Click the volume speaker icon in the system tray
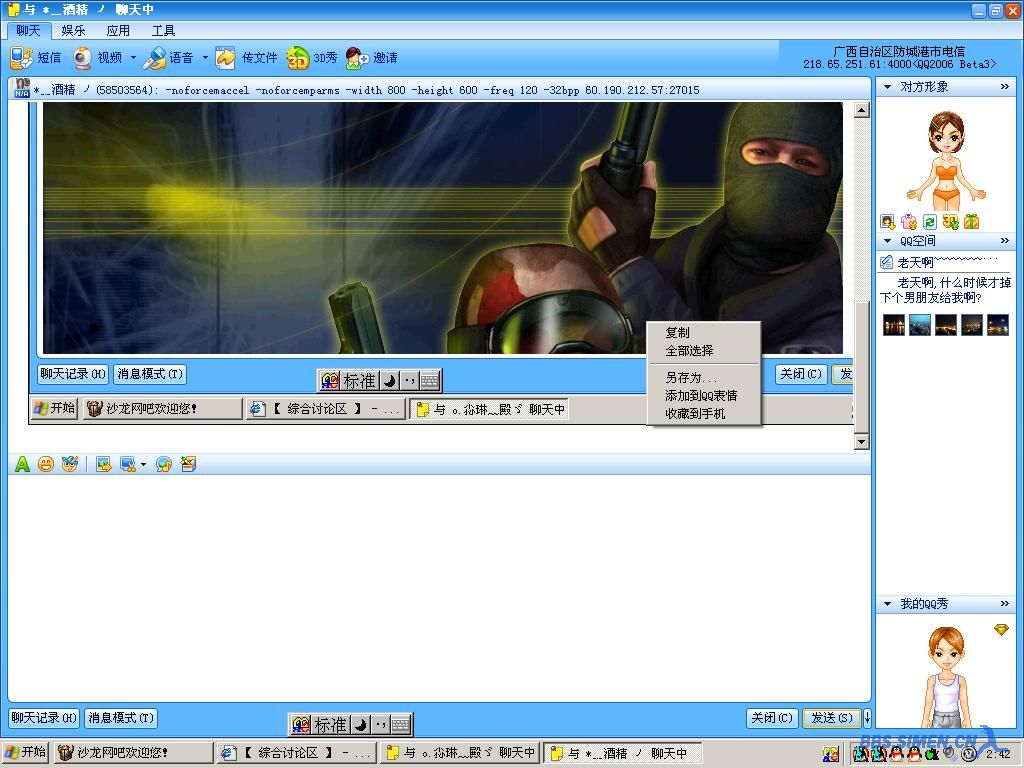1024x768 pixels. [950, 754]
